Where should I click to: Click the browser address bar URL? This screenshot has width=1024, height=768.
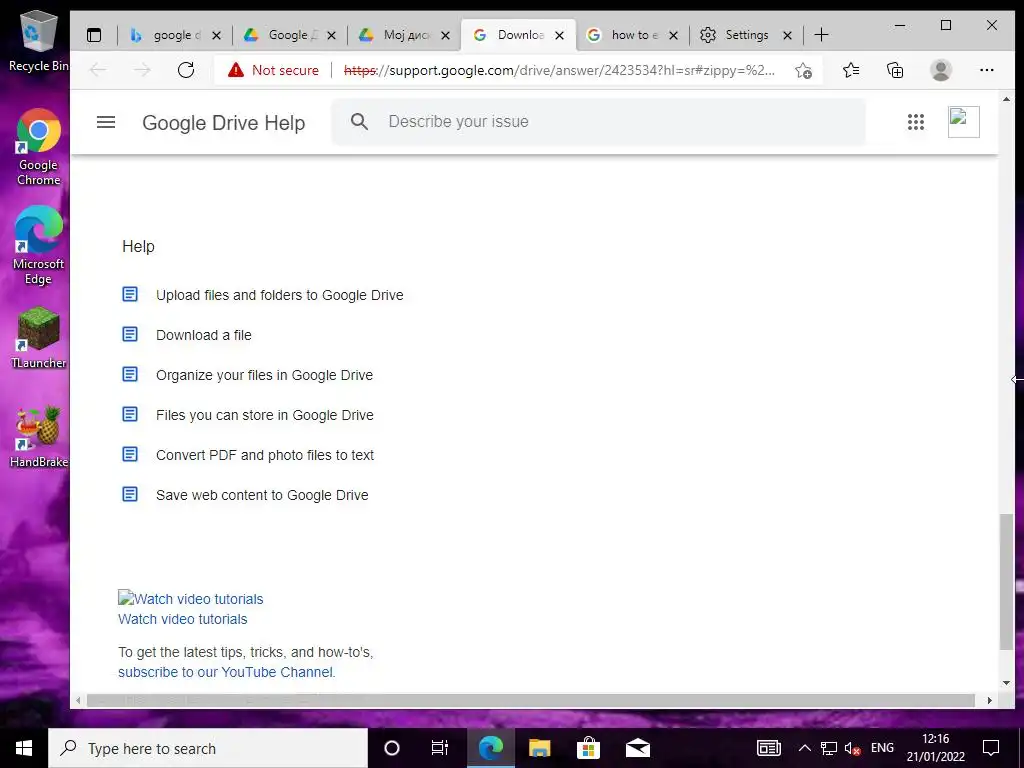[x=559, y=70]
